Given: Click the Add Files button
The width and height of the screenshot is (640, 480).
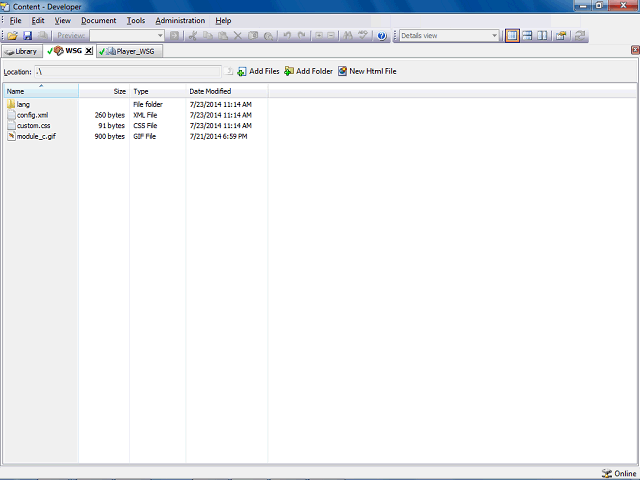Looking at the screenshot, I should pyautogui.click(x=258, y=71).
